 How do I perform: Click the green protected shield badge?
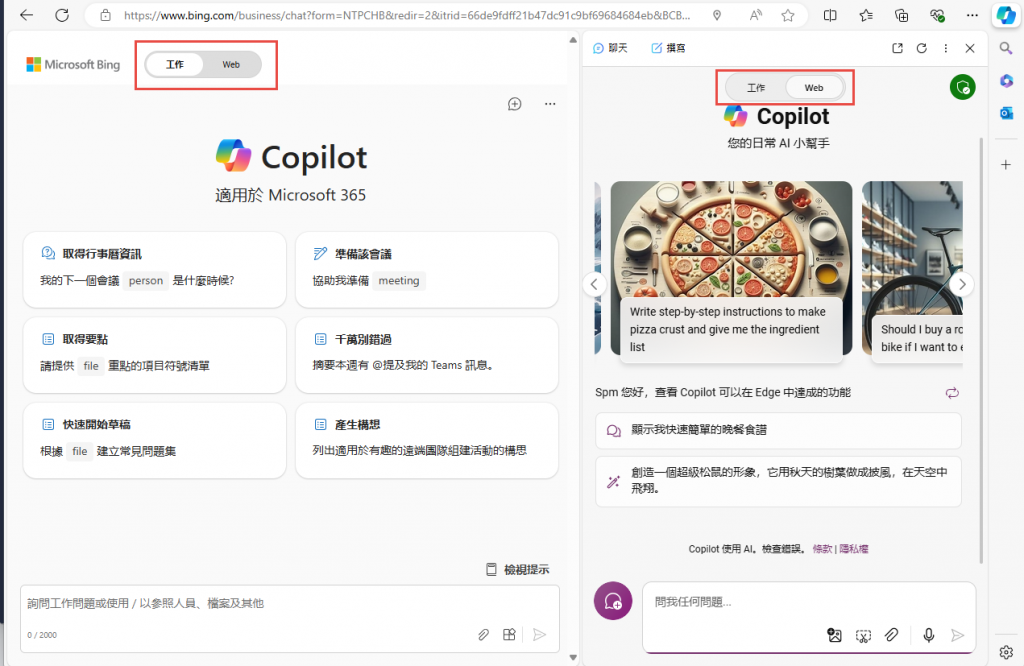pyautogui.click(x=963, y=87)
